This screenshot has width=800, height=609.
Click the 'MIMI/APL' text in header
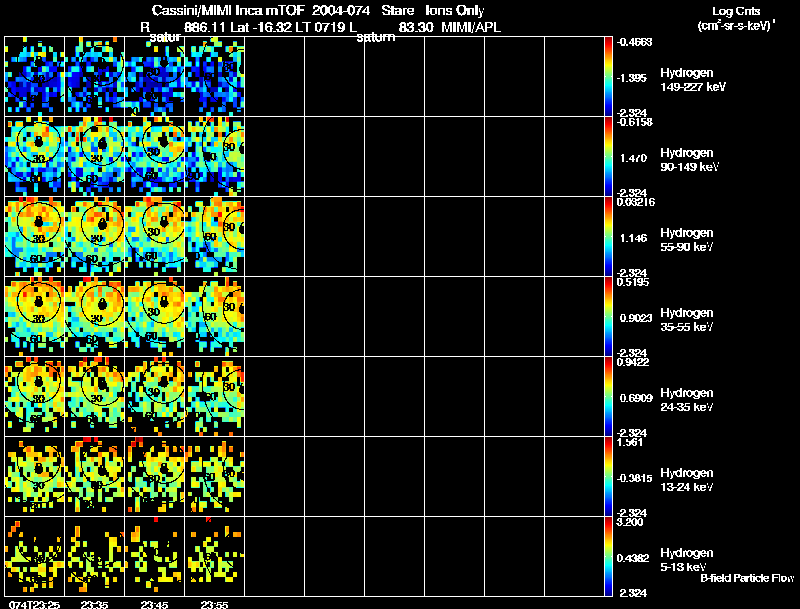pos(471,27)
